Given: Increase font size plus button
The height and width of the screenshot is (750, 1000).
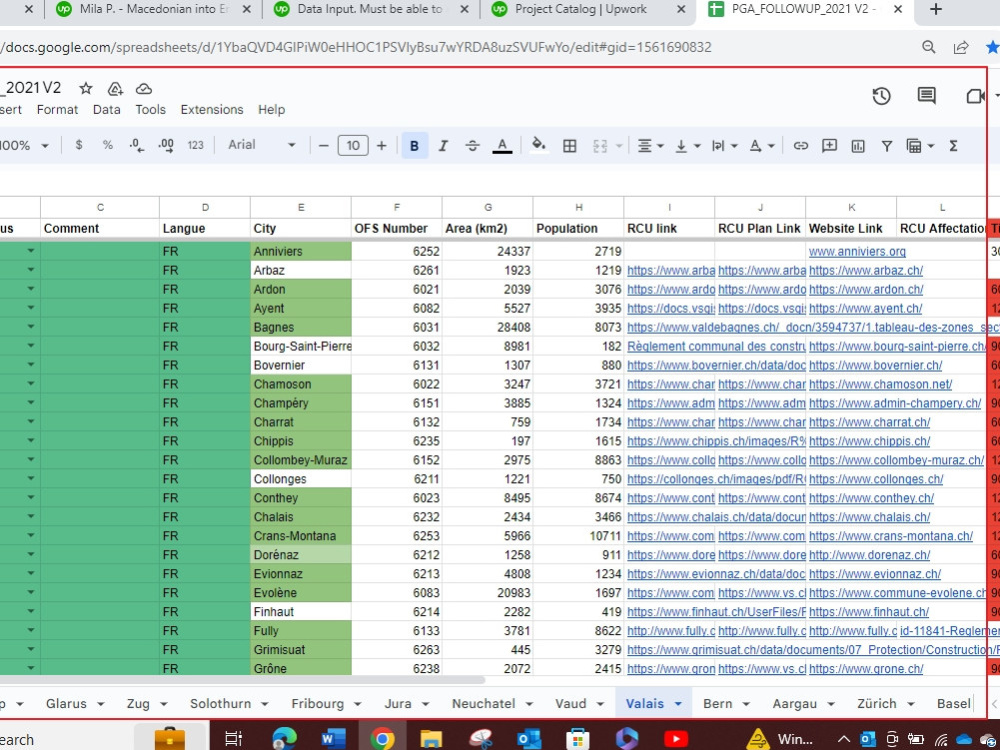Looking at the screenshot, I should (381, 146).
